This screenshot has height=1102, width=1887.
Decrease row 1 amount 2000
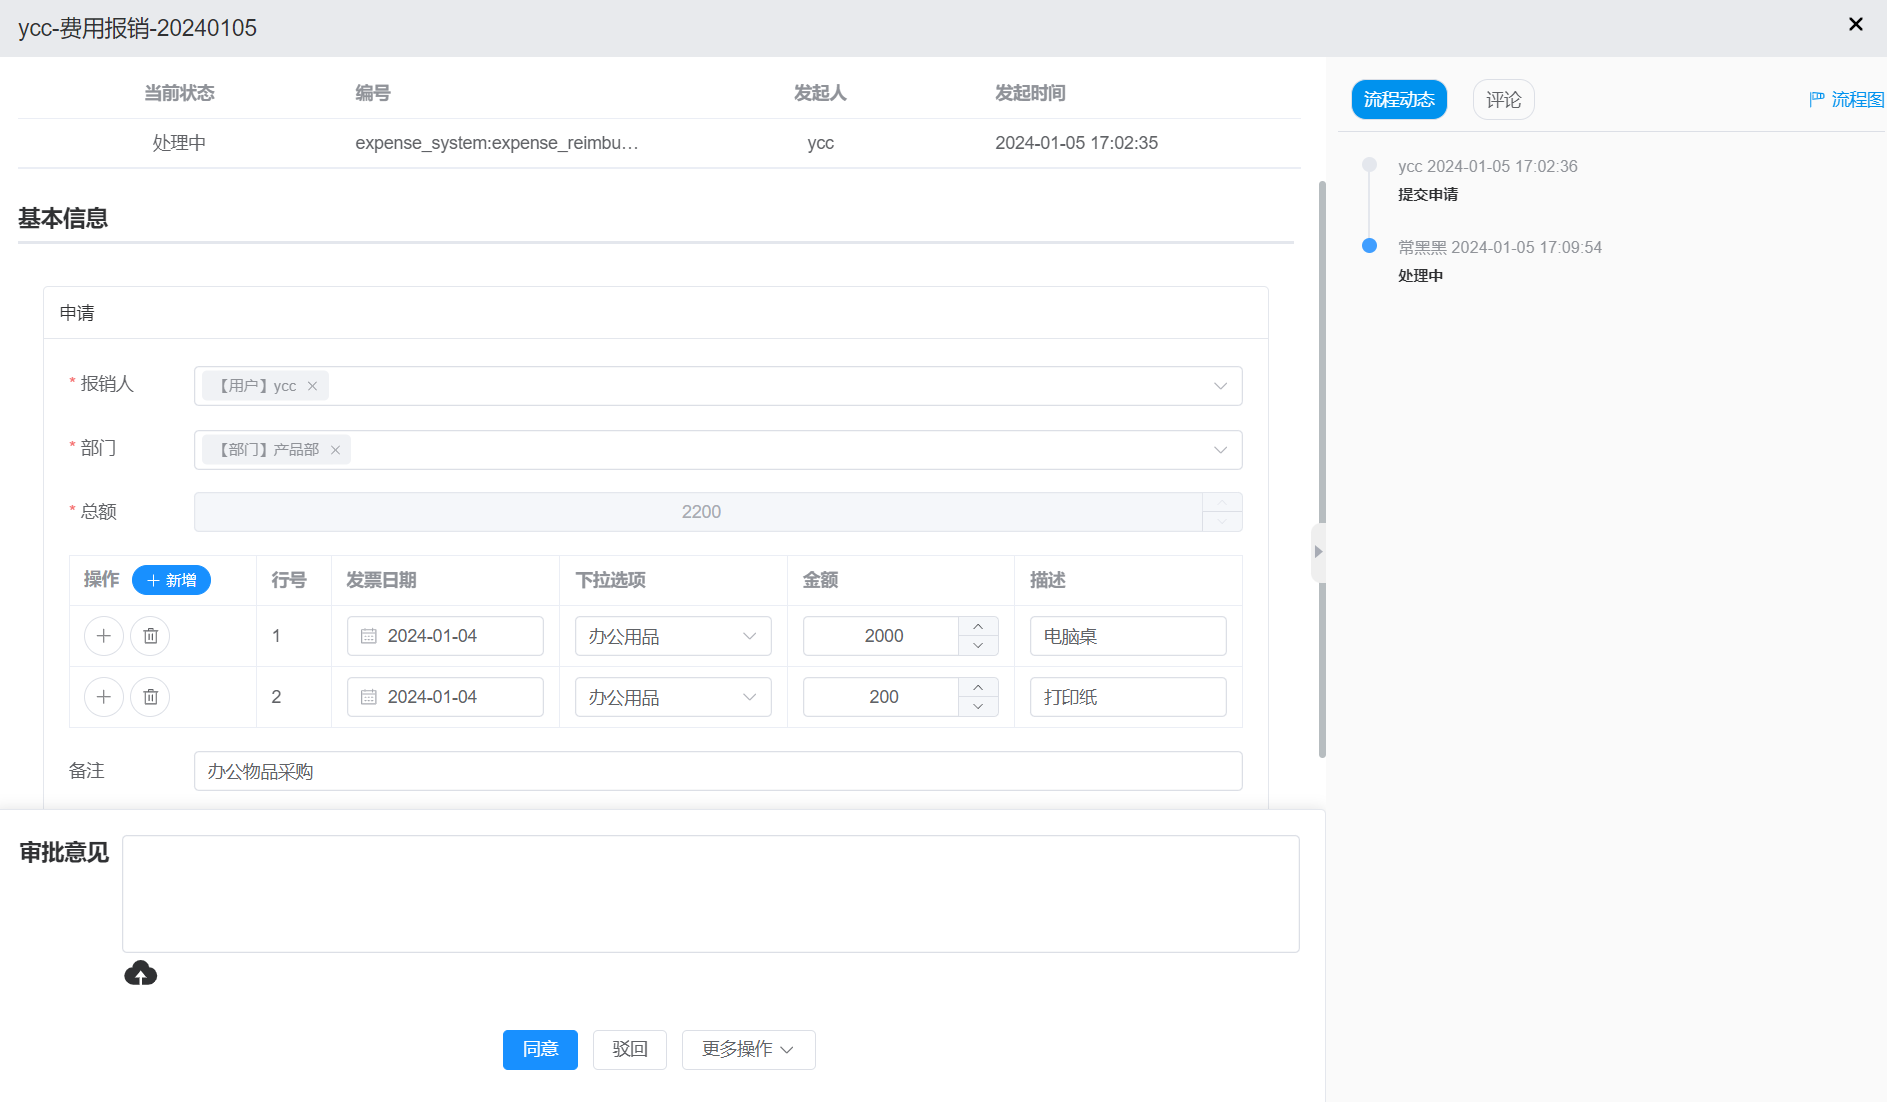coord(978,646)
